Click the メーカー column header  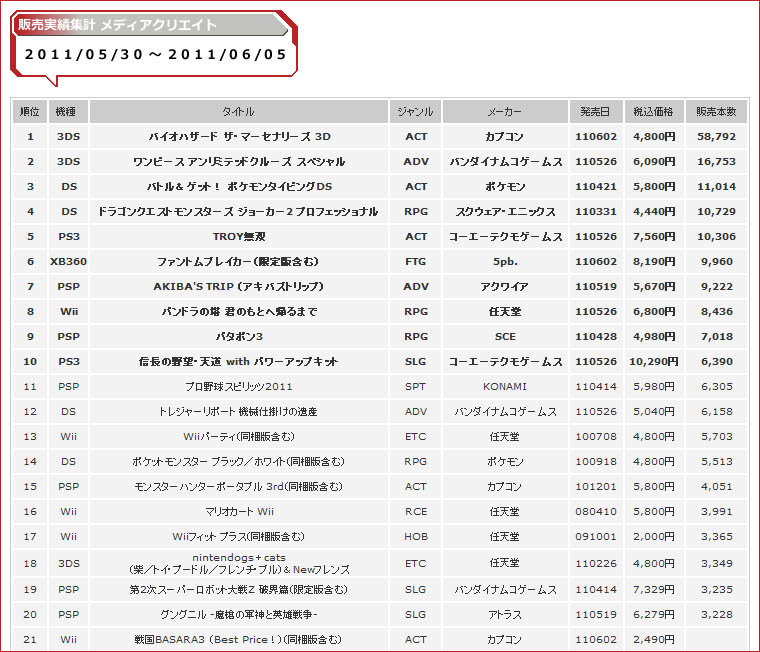(505, 111)
